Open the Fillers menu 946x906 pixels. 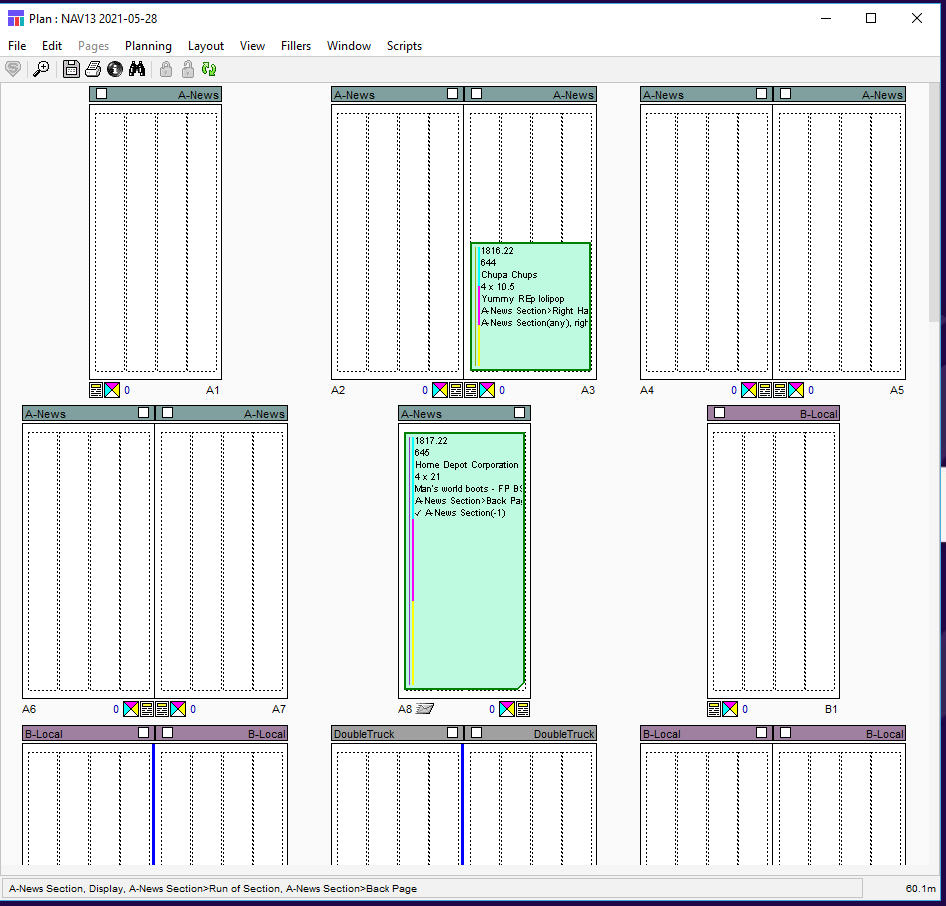(x=296, y=46)
